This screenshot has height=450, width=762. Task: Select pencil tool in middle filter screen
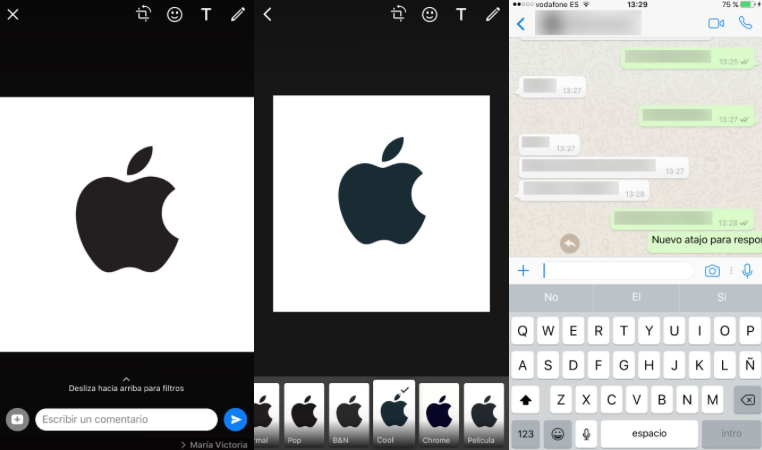(493, 15)
